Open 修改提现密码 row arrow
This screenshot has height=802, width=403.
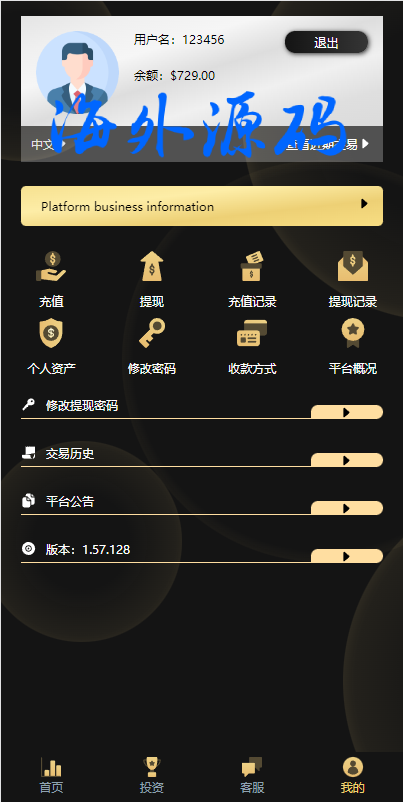pyautogui.click(x=347, y=412)
